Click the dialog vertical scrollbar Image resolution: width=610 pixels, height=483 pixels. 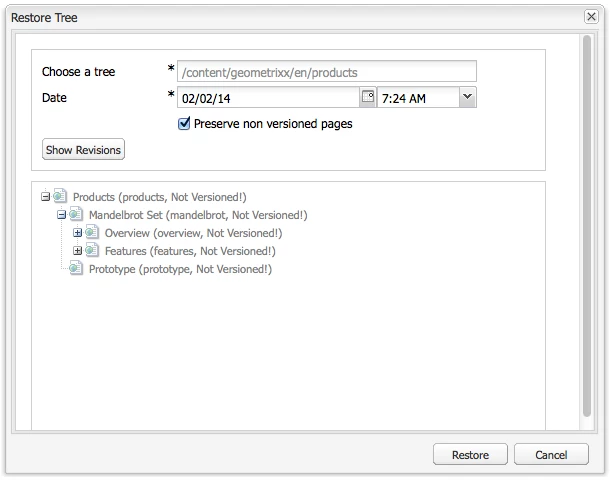click(x=587, y=226)
